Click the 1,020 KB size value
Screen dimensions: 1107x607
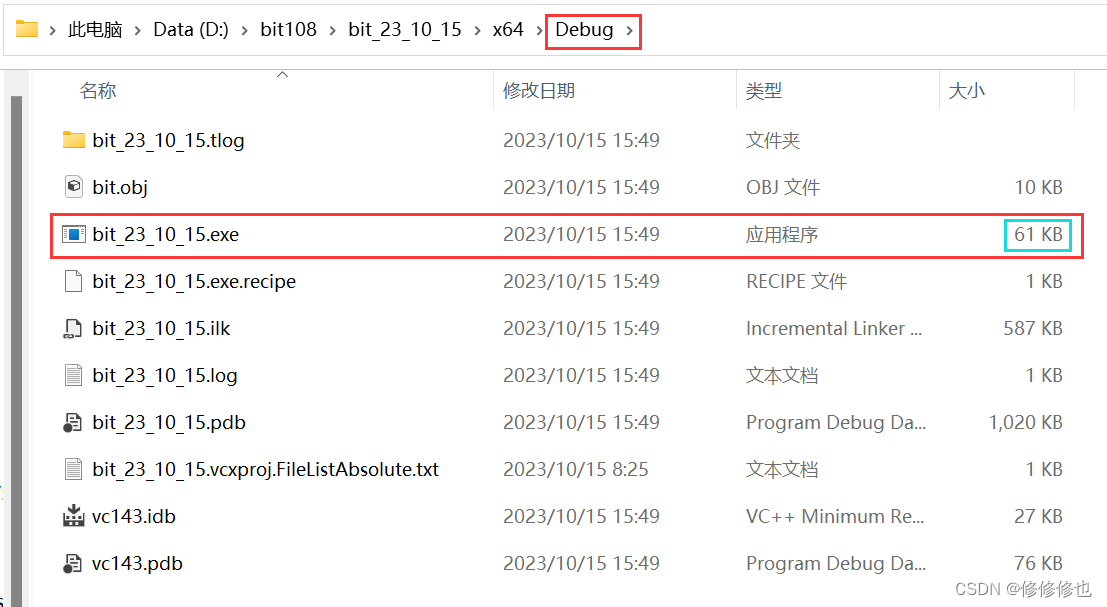tap(1026, 422)
